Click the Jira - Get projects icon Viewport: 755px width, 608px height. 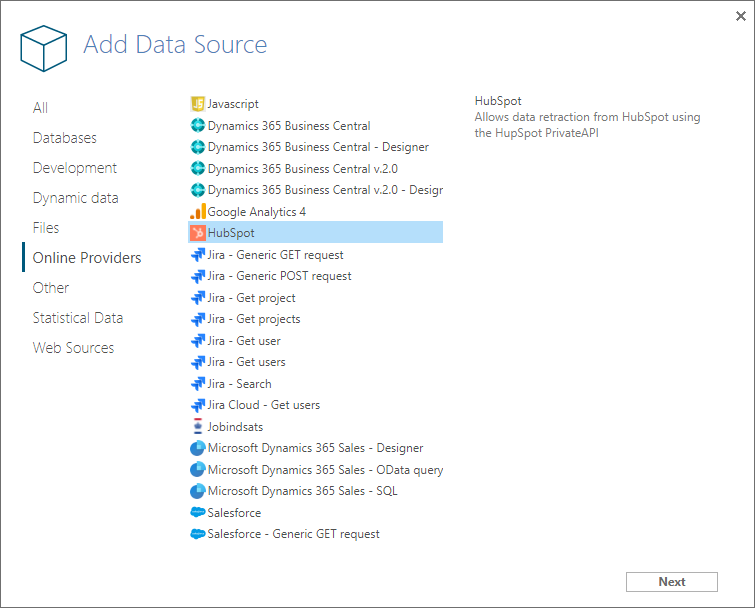[197, 319]
